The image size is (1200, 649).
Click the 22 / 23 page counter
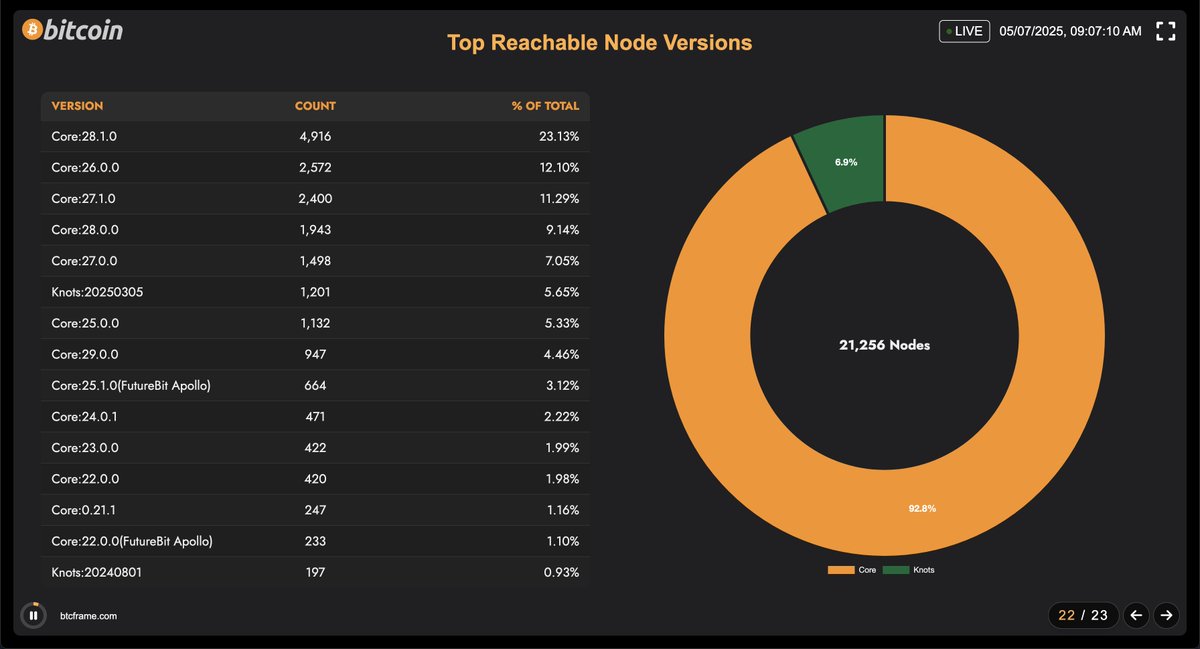pyautogui.click(x=1083, y=615)
